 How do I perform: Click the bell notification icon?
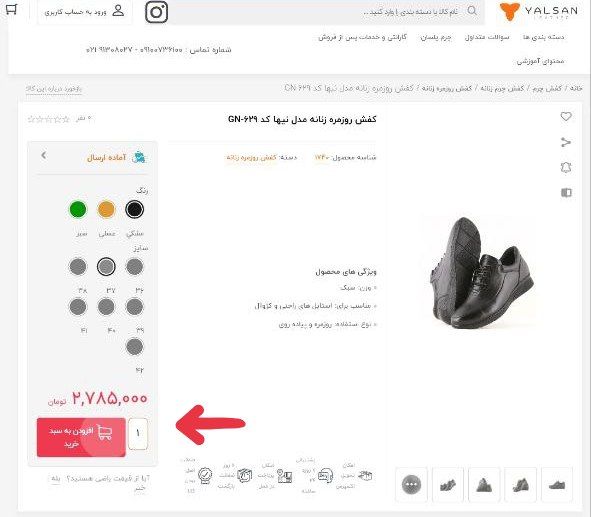coord(566,168)
